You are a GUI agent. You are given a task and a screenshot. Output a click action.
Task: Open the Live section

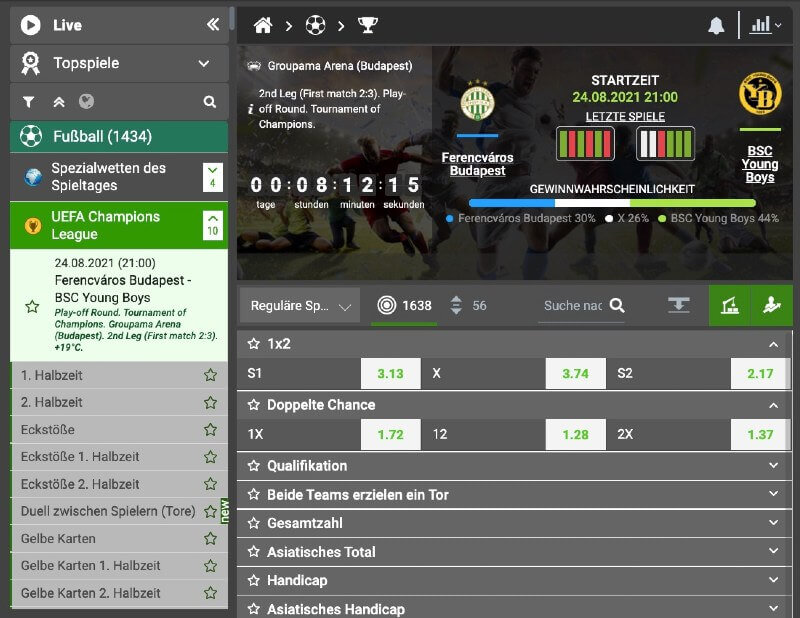(x=119, y=25)
